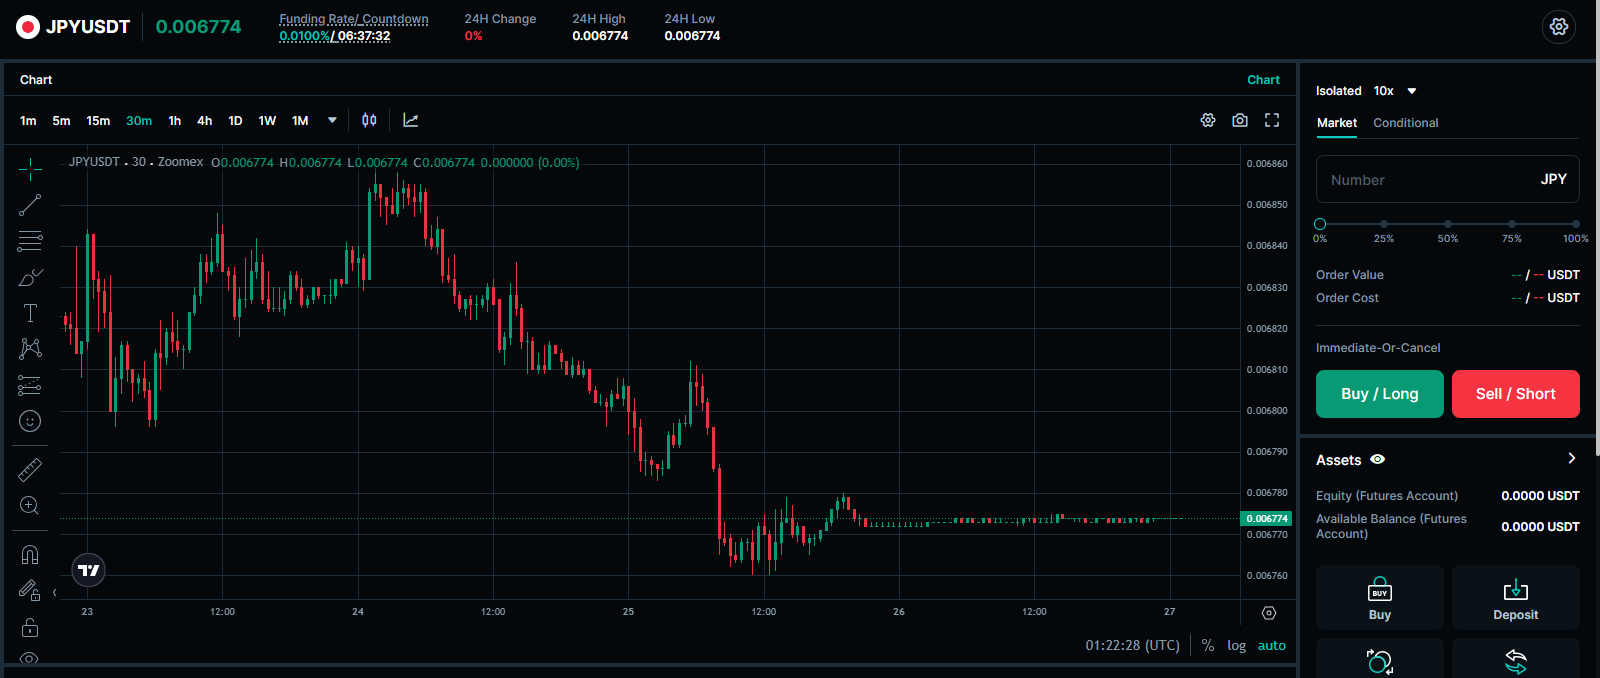Select the 30m timeframe
This screenshot has height=678, width=1600.
pyautogui.click(x=139, y=120)
